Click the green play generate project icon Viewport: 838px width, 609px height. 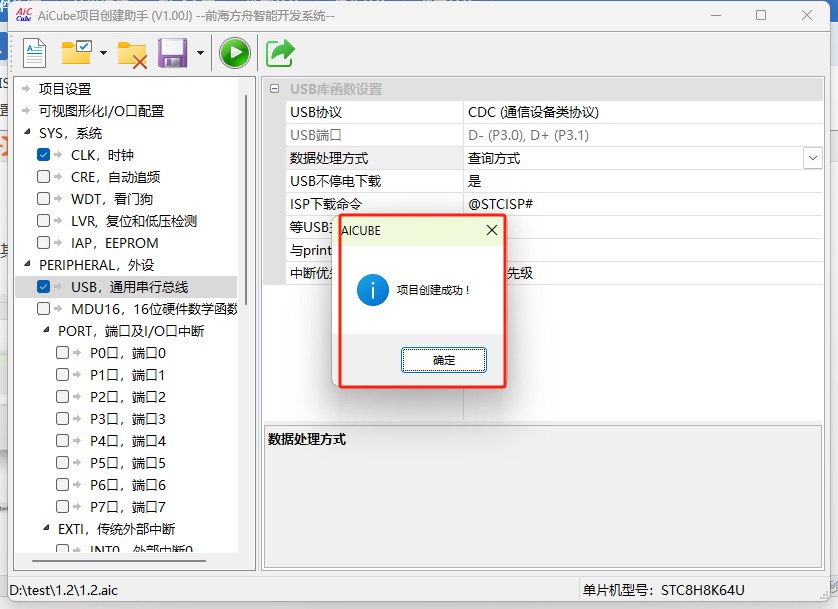235,53
